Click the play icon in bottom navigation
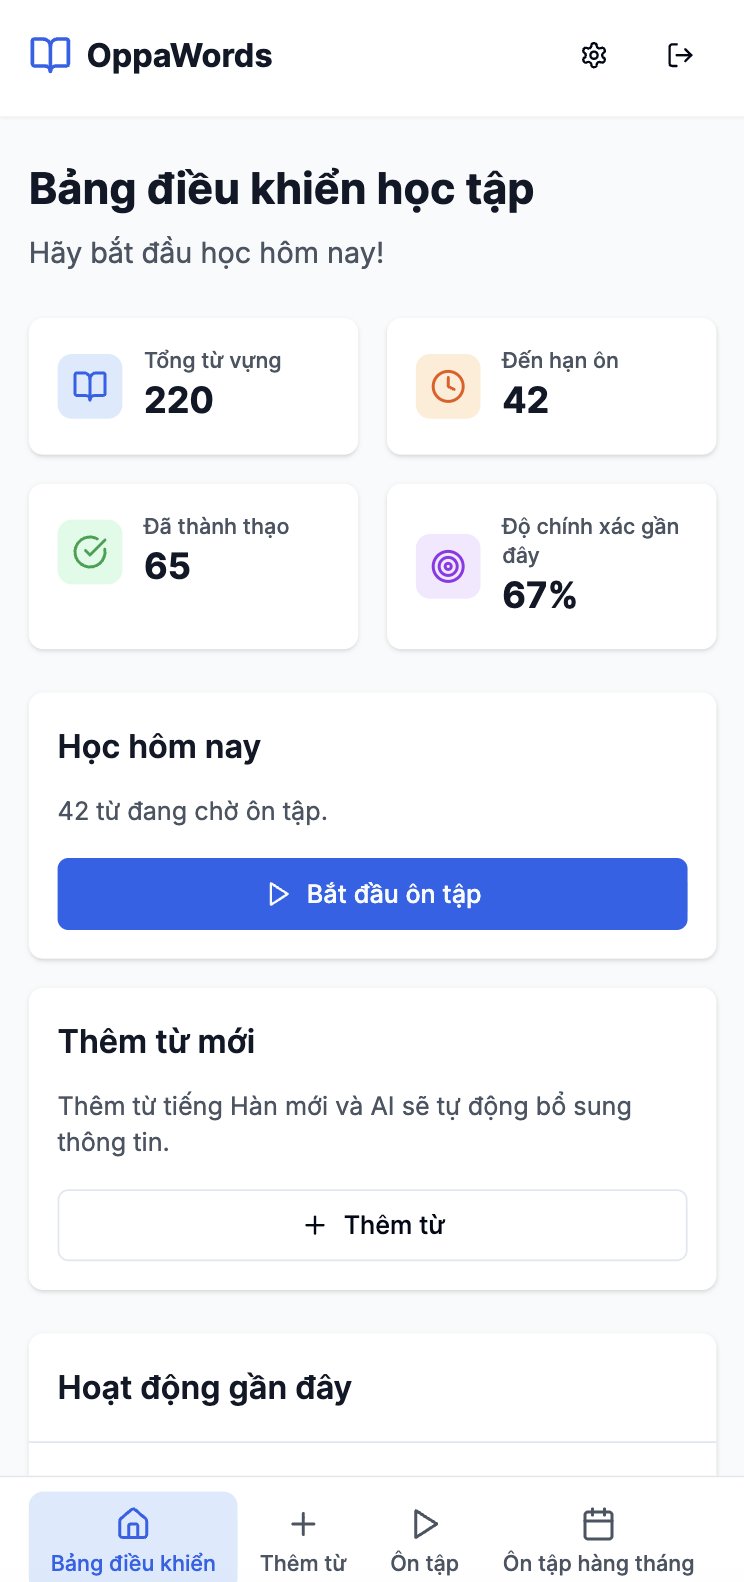The height and width of the screenshot is (1582, 744). (425, 1524)
